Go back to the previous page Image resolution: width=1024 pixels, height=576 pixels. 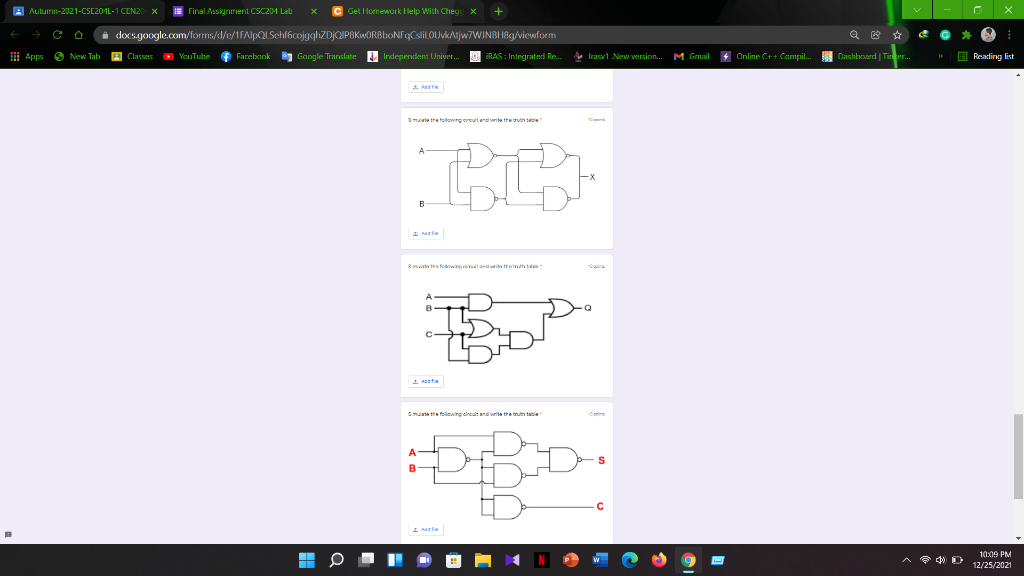click(x=15, y=35)
